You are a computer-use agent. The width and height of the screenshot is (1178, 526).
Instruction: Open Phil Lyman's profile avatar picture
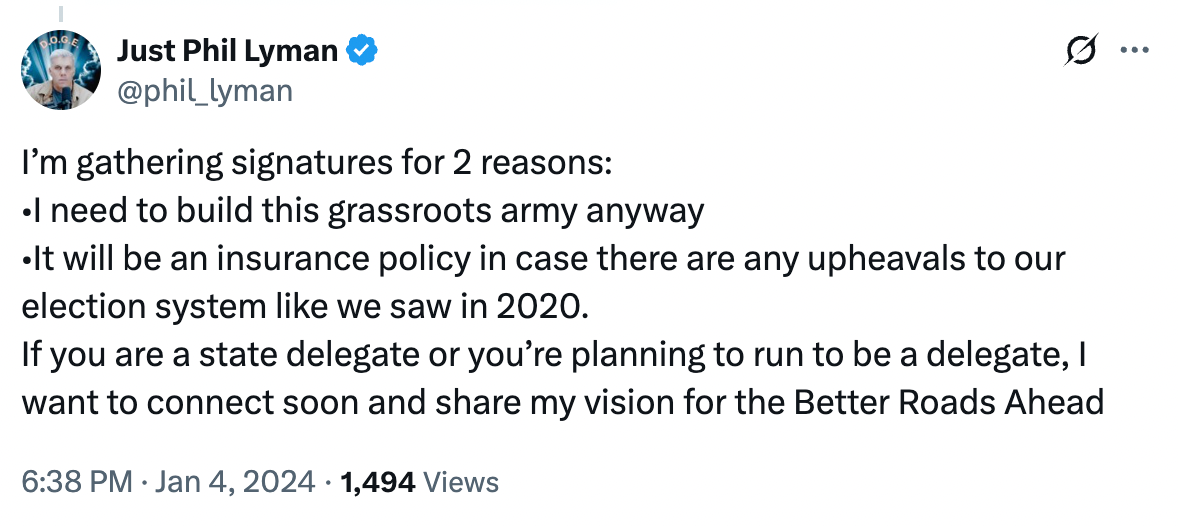[62, 71]
